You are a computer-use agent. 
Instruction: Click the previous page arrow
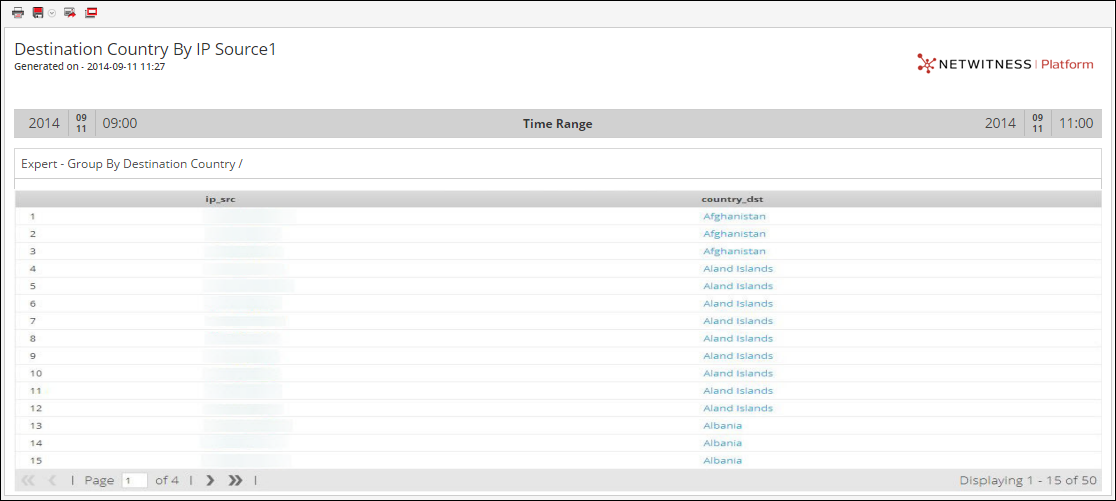coord(52,480)
